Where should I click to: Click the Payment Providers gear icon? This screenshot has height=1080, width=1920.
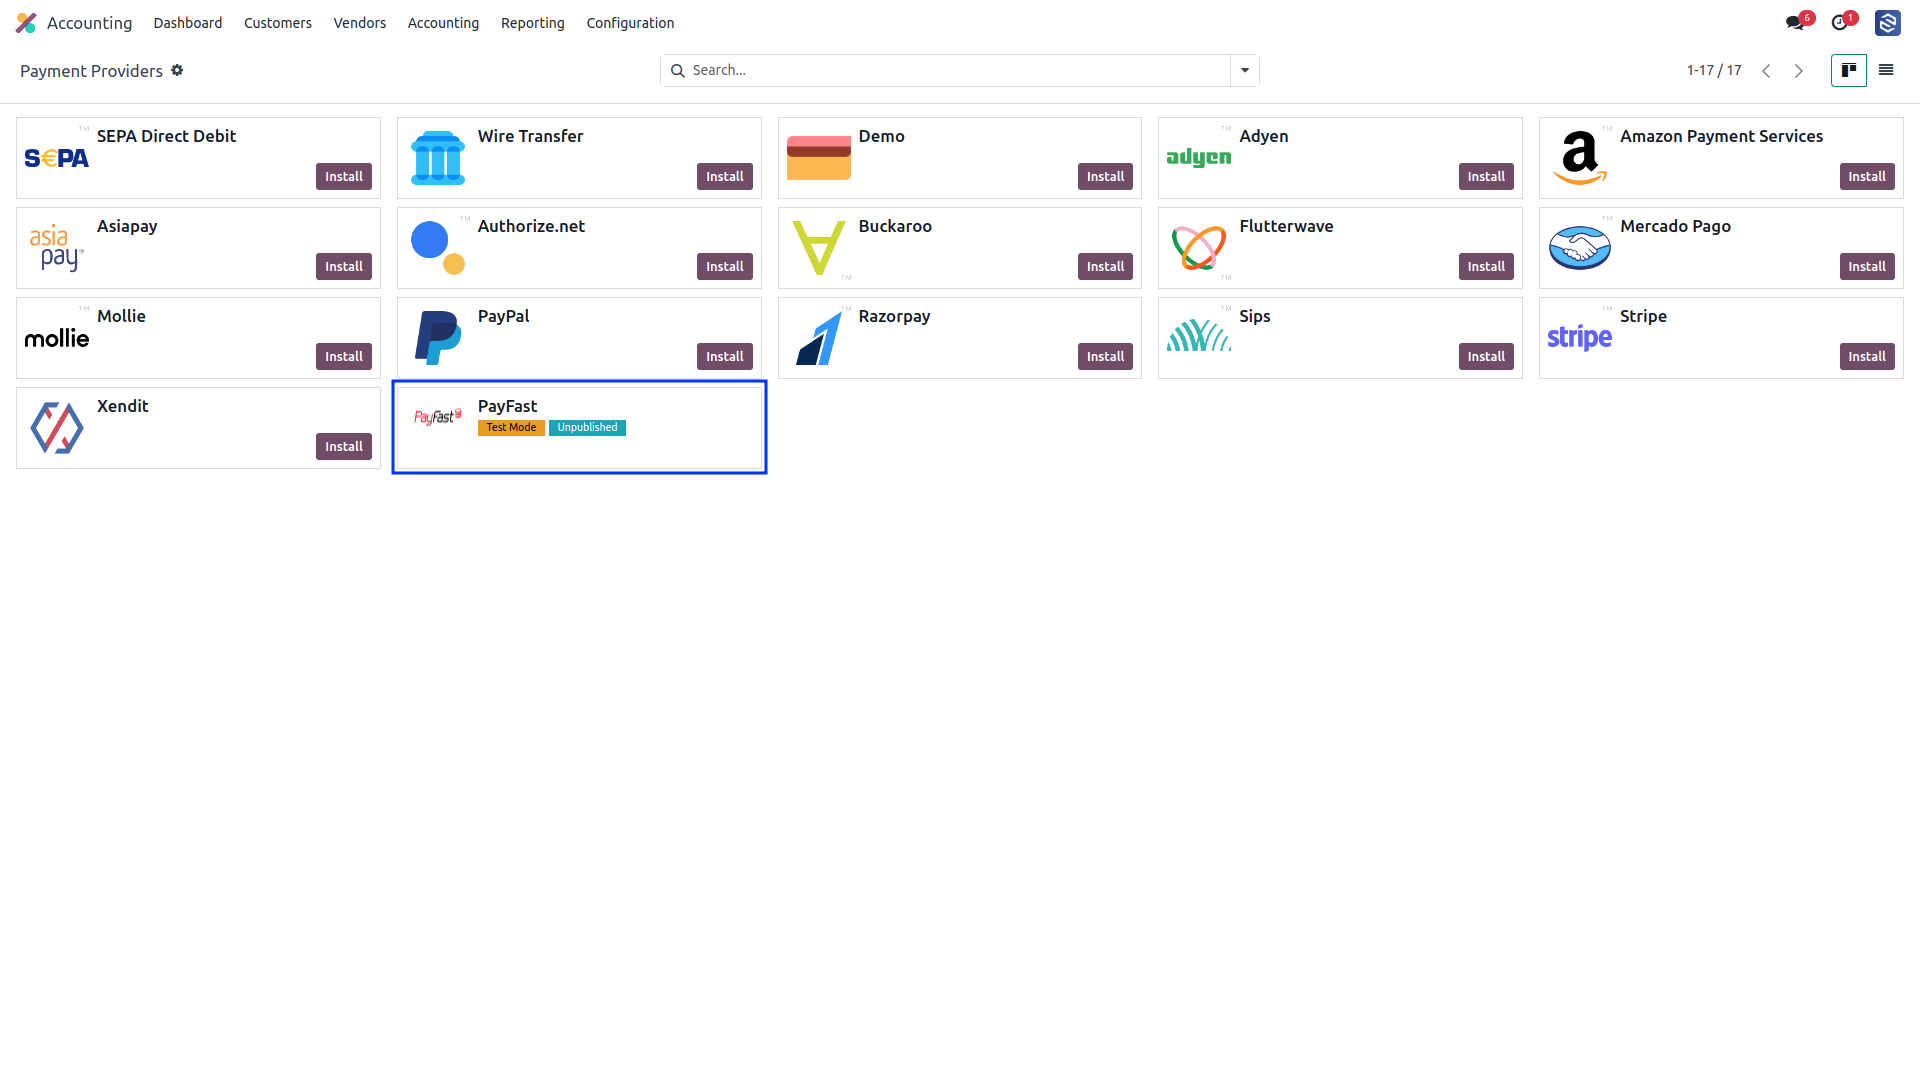(177, 70)
